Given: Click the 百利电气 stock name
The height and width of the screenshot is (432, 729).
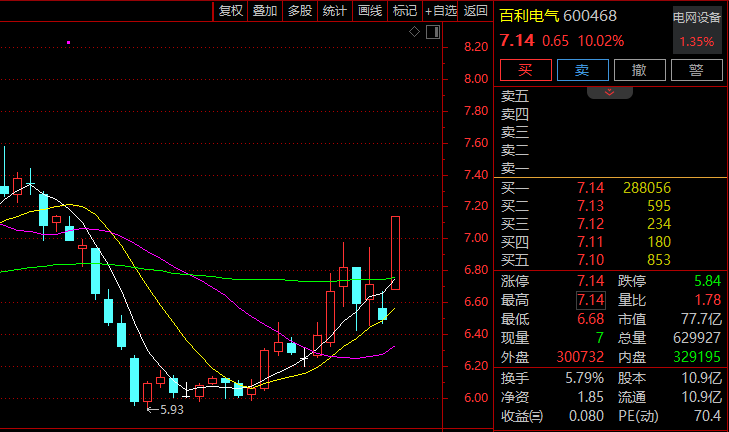Looking at the screenshot, I should 530,16.
